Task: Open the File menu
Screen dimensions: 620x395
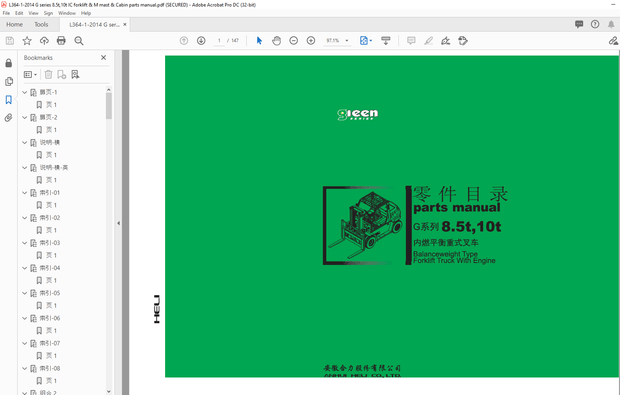Action: [6, 13]
